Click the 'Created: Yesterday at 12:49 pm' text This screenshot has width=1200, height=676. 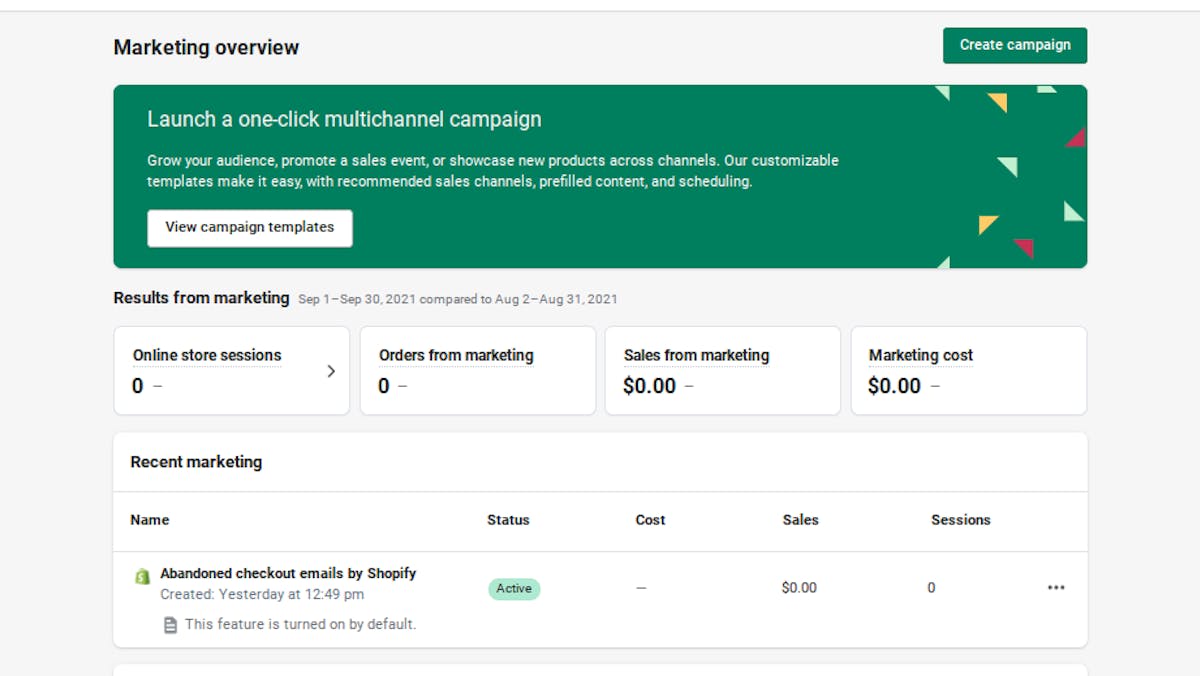point(262,594)
